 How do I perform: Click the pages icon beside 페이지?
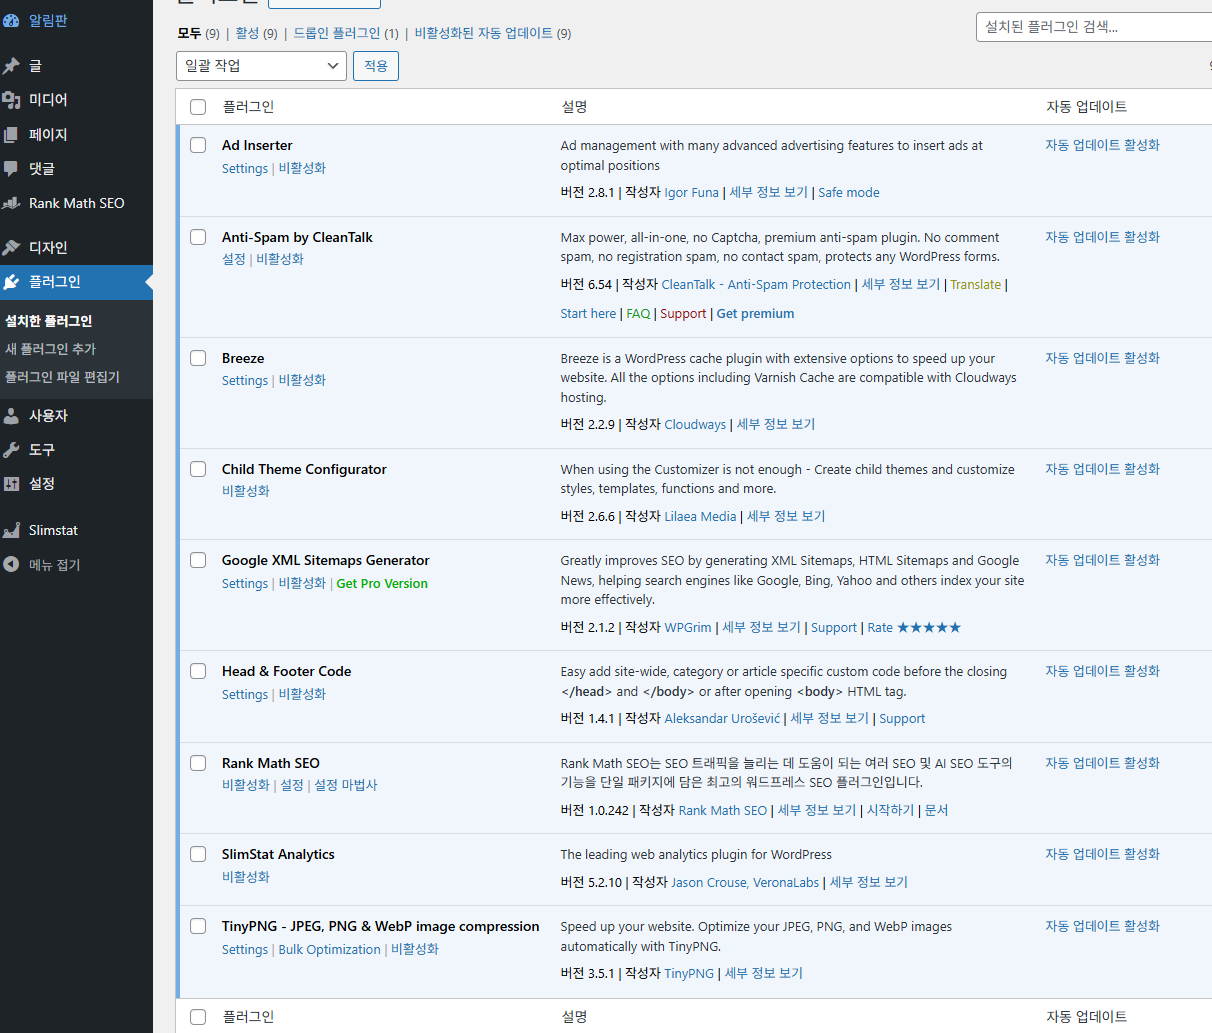click(11, 134)
